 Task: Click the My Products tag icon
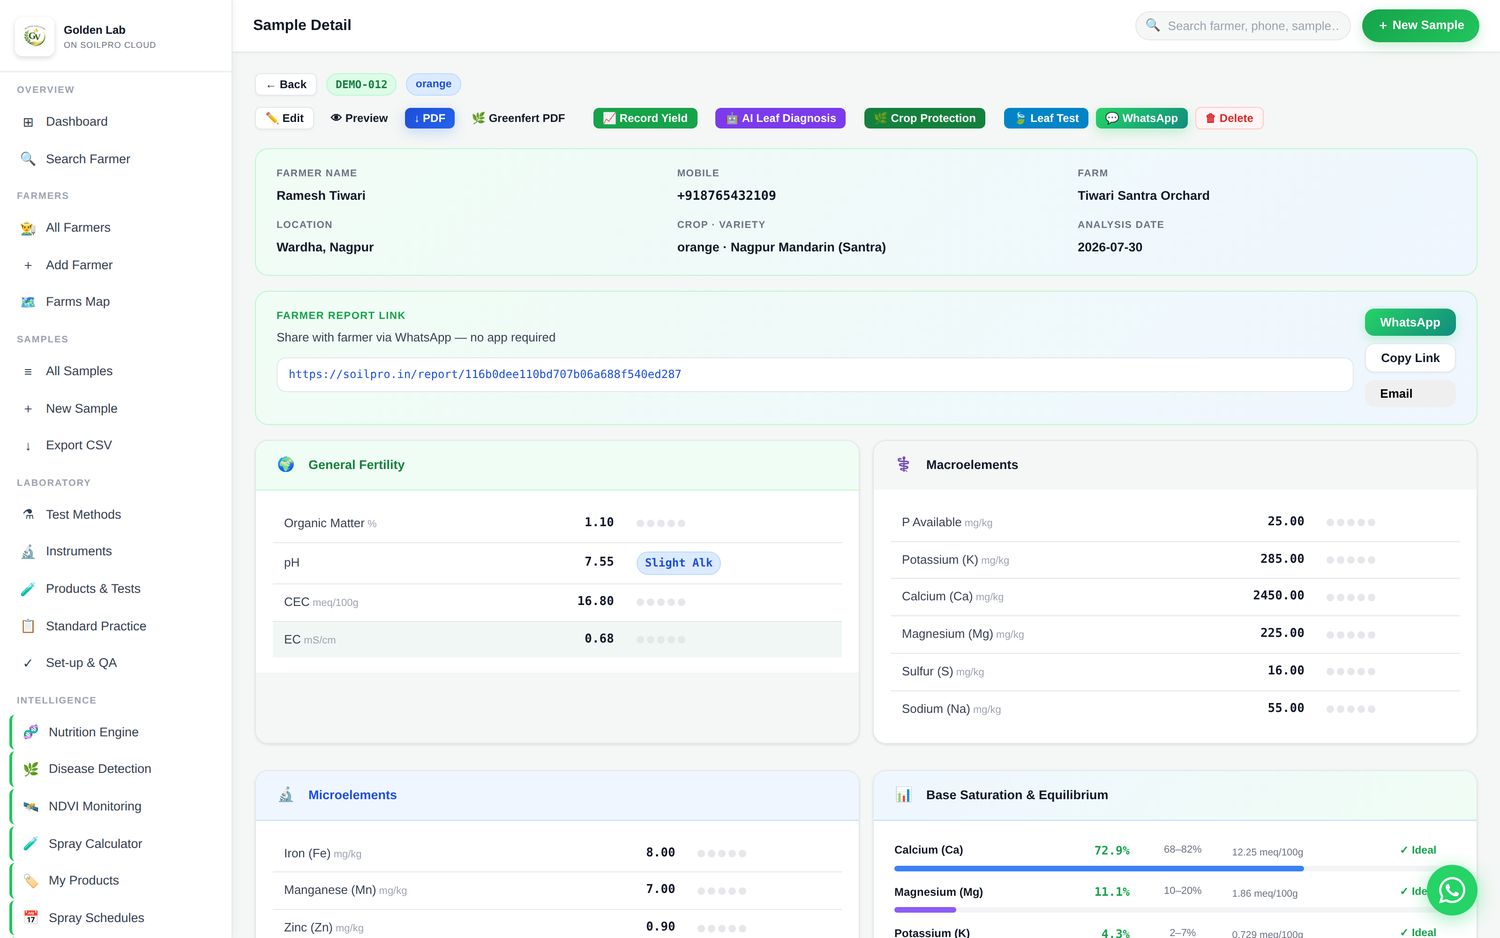[x=31, y=881]
